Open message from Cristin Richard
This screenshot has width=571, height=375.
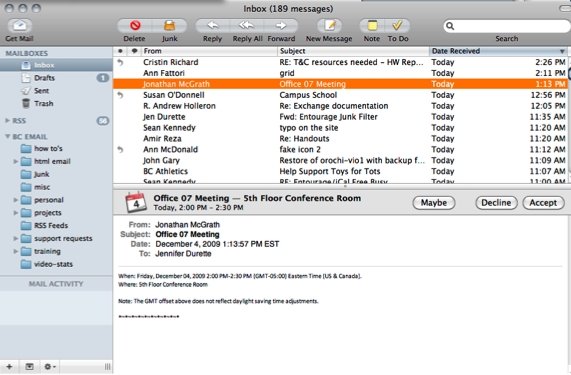[x=340, y=62]
